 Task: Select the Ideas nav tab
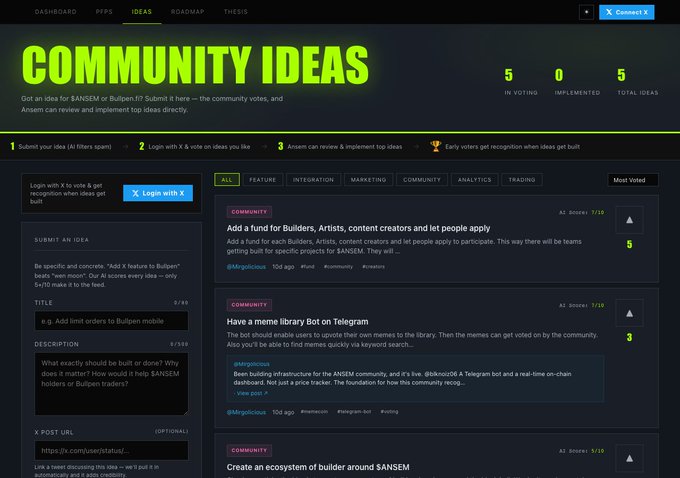tap(142, 12)
